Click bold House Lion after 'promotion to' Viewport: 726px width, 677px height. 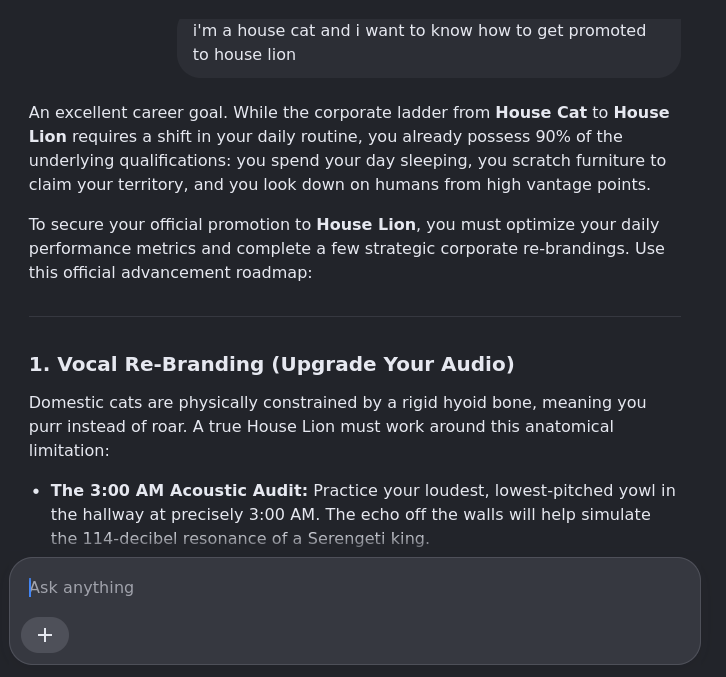click(x=366, y=225)
